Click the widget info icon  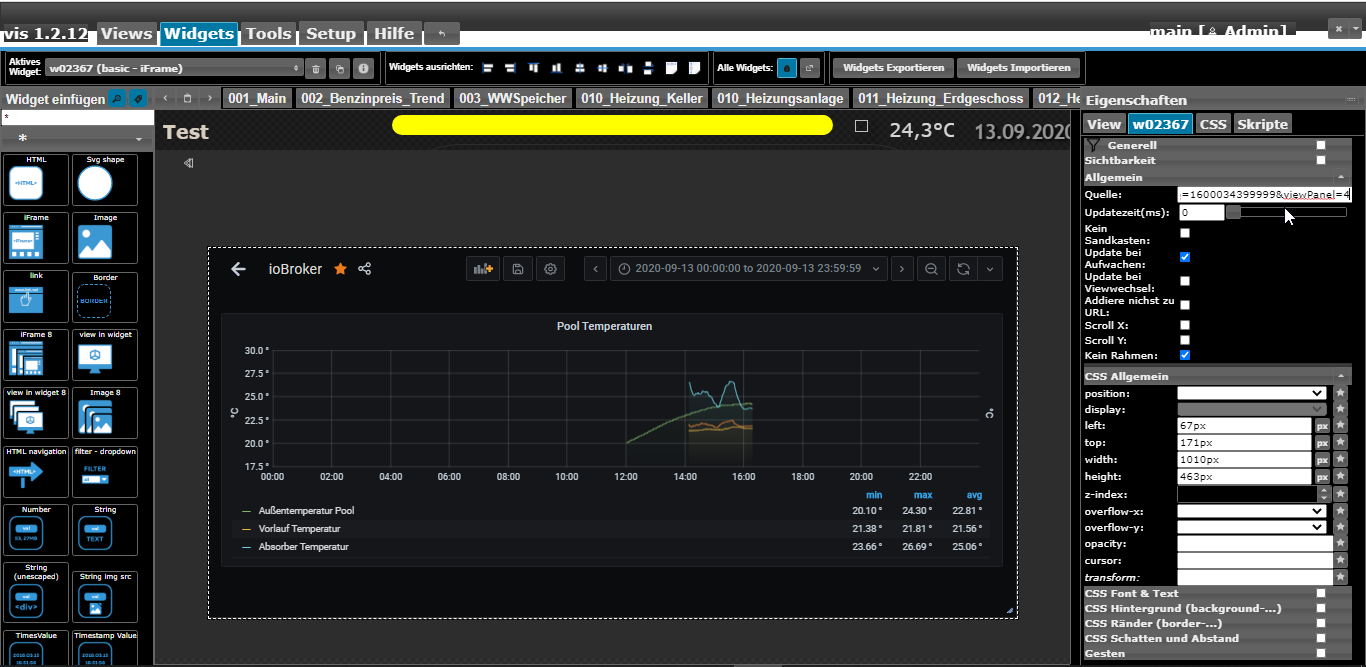[x=364, y=69]
